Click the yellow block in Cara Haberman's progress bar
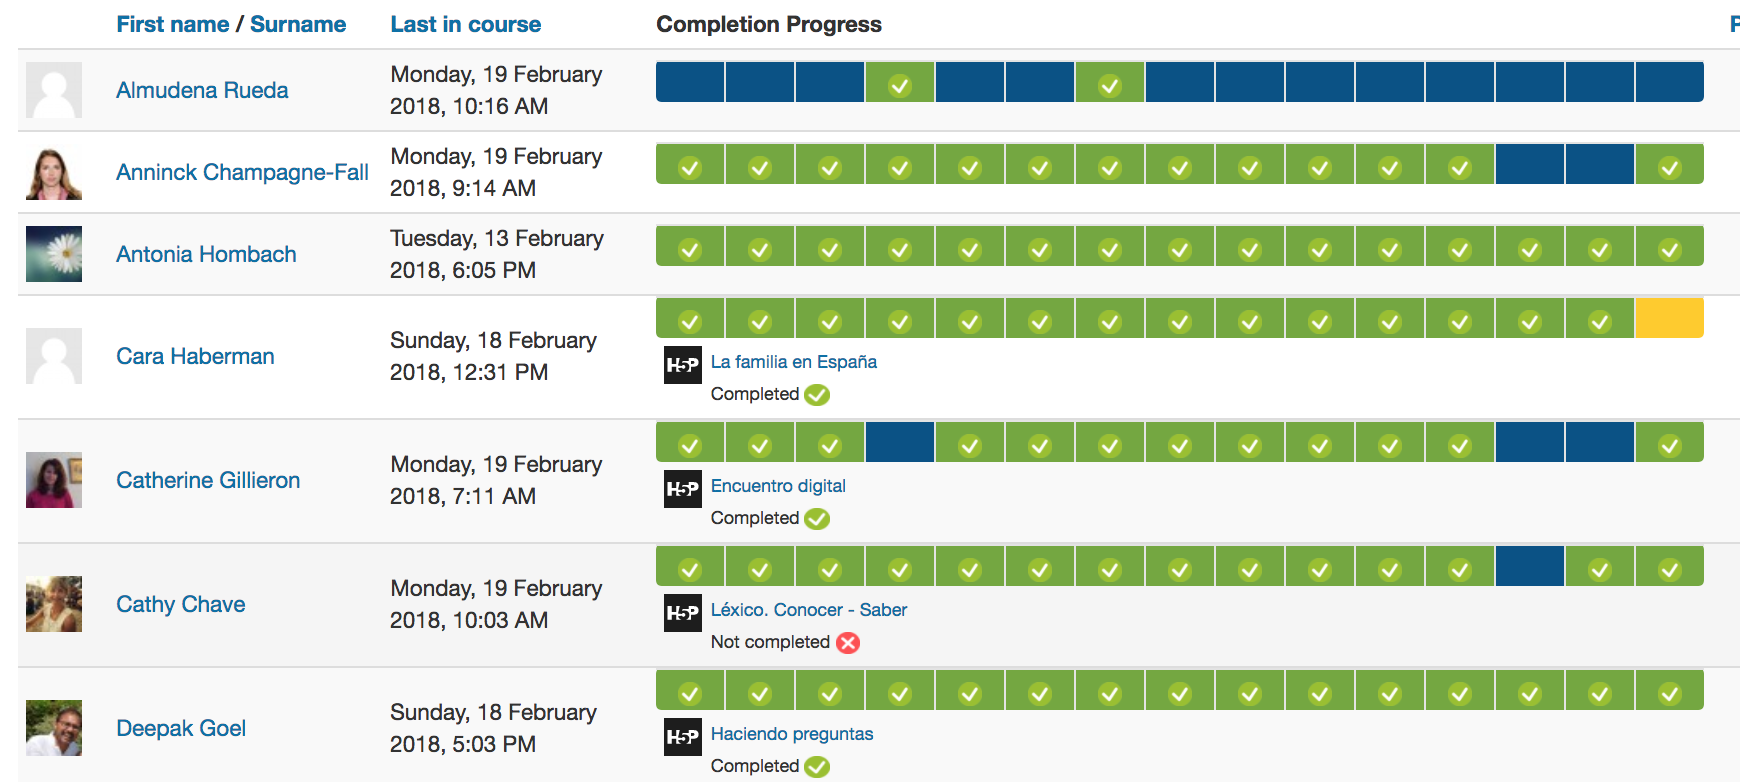The width and height of the screenshot is (1740, 782). point(1669,318)
